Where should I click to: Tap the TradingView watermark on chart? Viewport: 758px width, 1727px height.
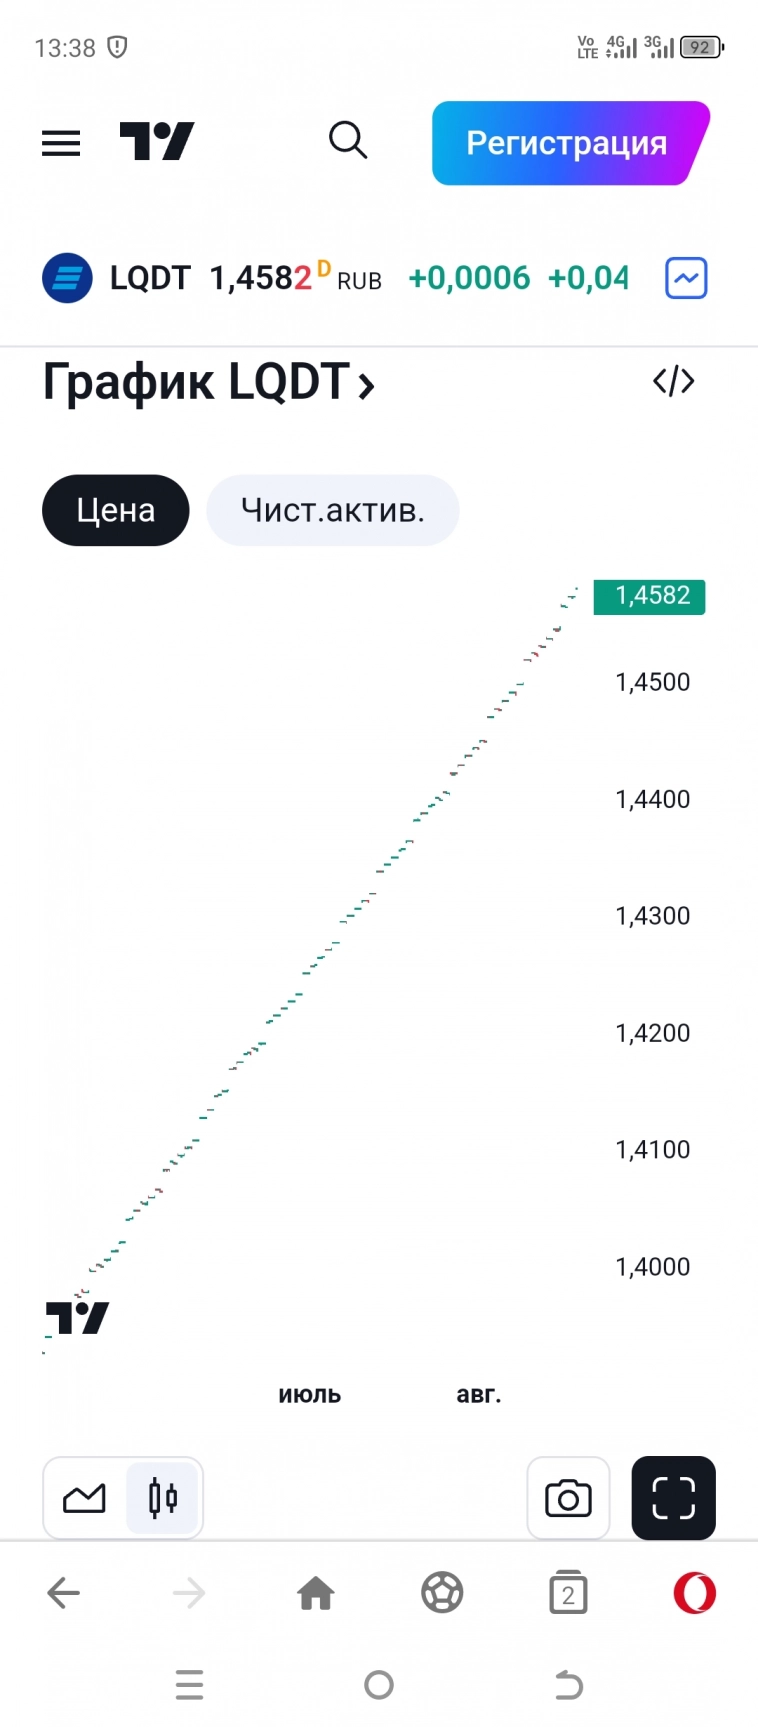point(78,1318)
